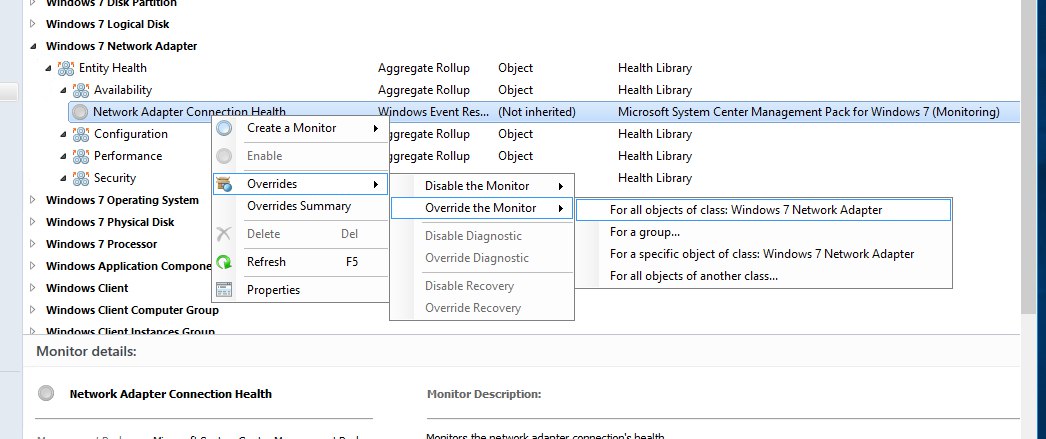This screenshot has height=439, width=1046.
Task: Select the Windows 7 Network Adapter row
Action: point(121,46)
